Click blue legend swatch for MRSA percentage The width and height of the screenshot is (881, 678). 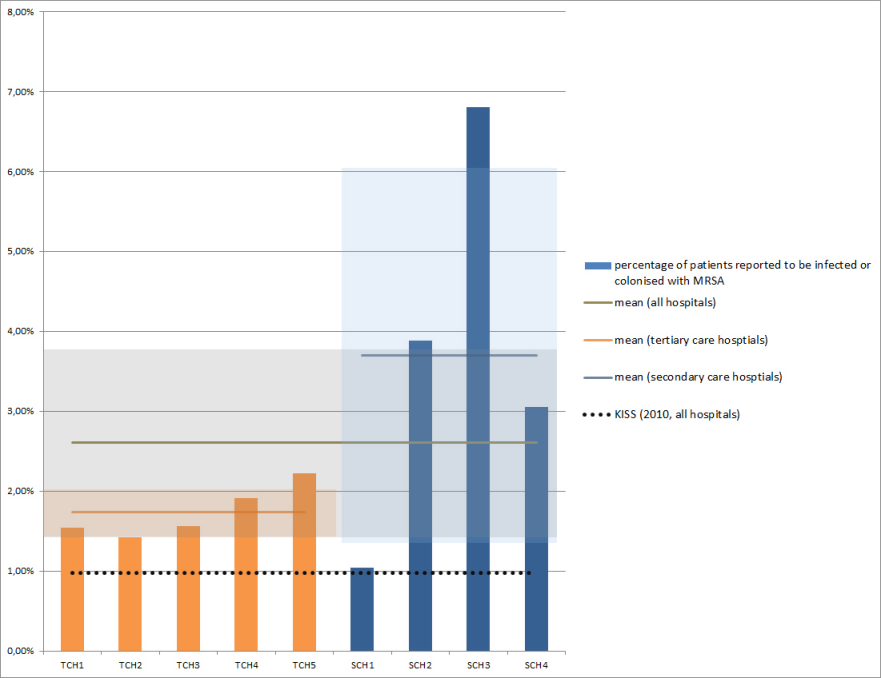(597, 265)
